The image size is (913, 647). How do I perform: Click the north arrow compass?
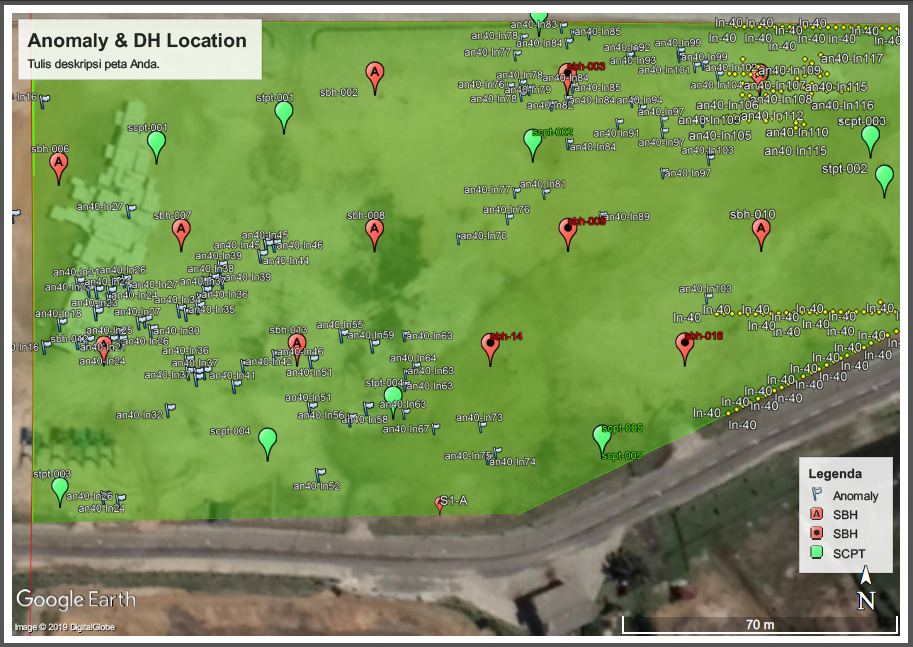coord(866,588)
